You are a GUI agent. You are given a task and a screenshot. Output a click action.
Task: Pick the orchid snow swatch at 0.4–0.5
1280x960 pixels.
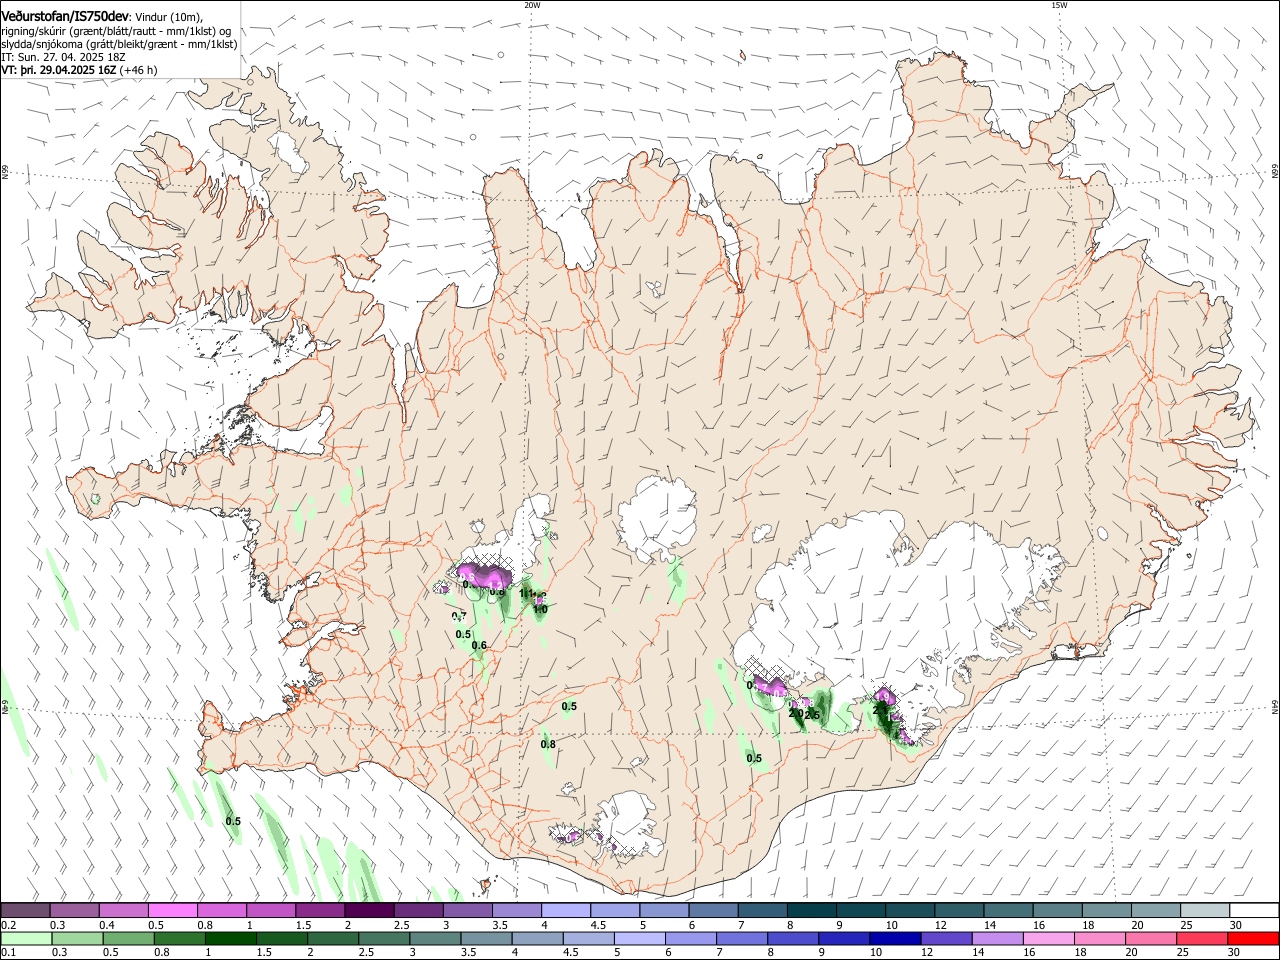tap(124, 911)
